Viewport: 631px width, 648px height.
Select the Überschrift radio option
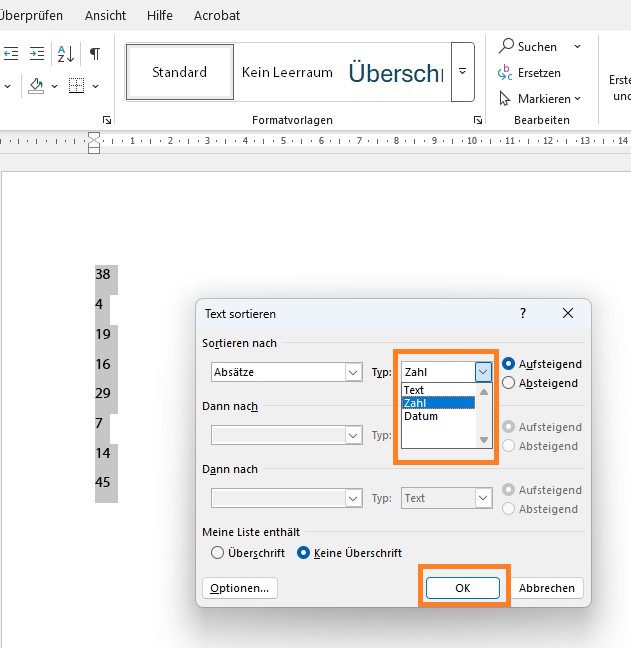coord(217,553)
